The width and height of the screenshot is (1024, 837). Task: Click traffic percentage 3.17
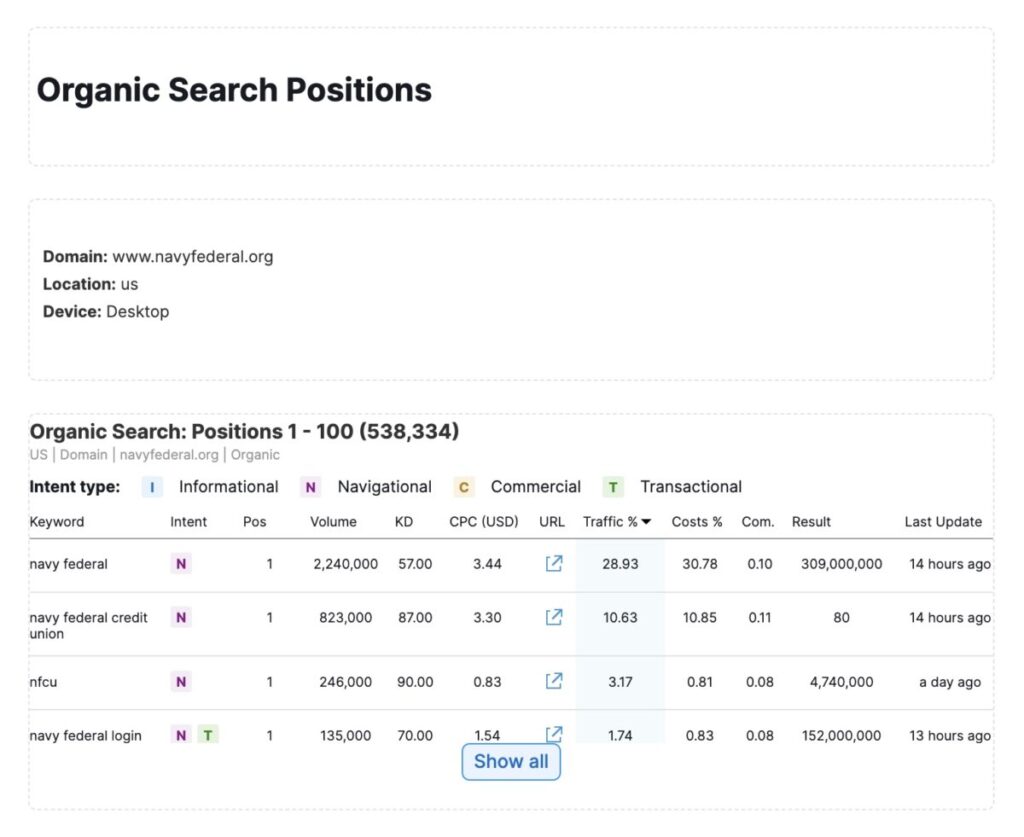point(620,682)
